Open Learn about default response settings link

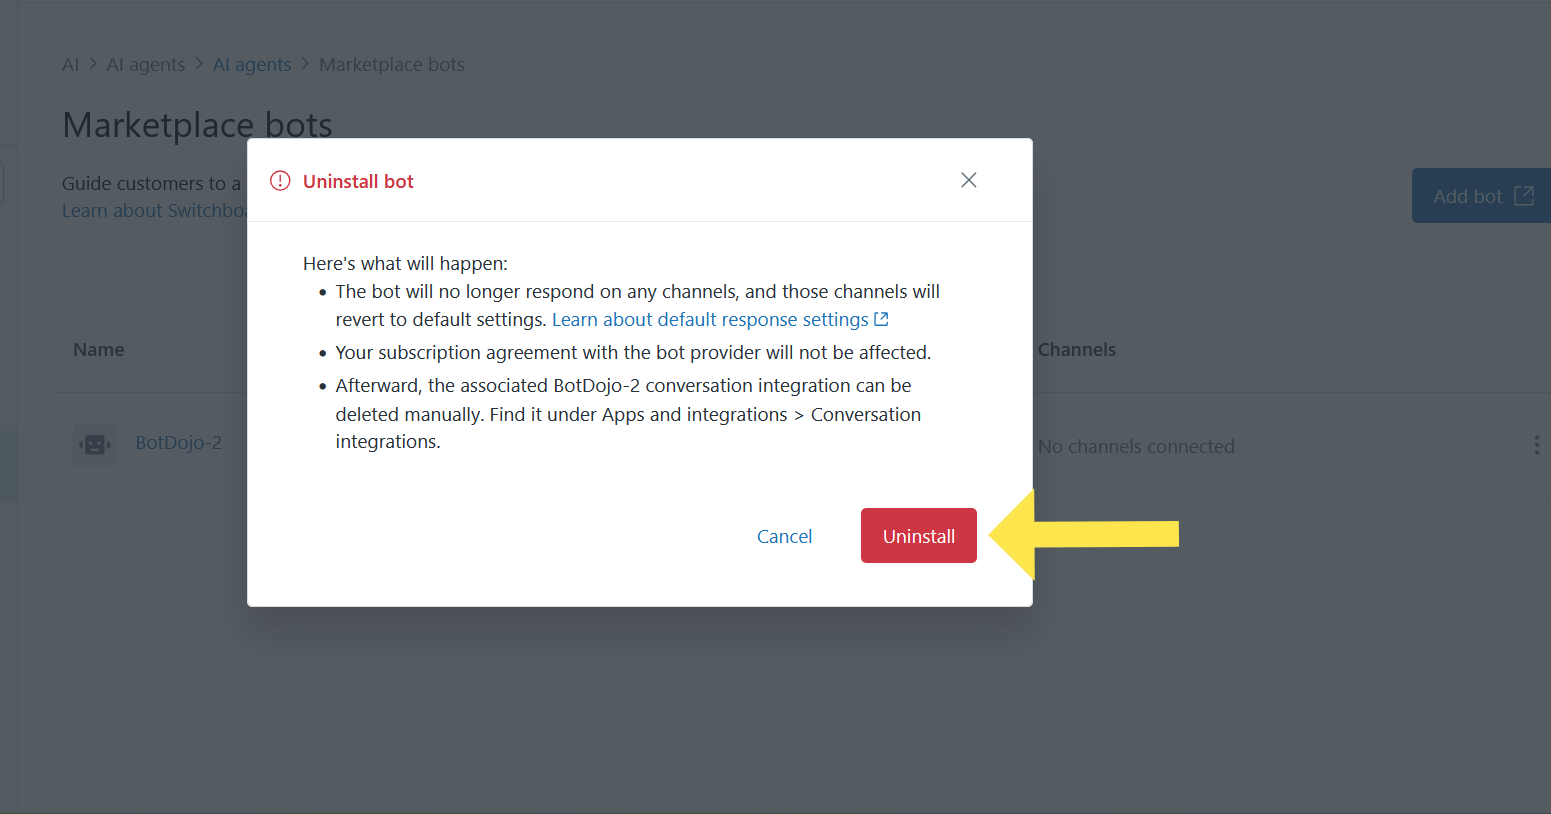709,320
